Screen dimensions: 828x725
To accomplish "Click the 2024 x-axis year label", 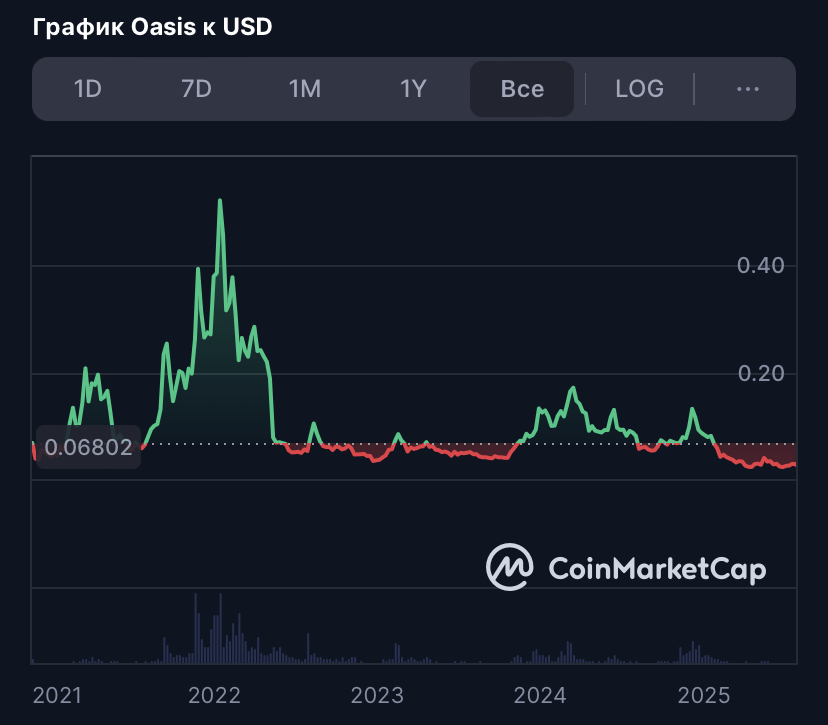I will click(540, 695).
